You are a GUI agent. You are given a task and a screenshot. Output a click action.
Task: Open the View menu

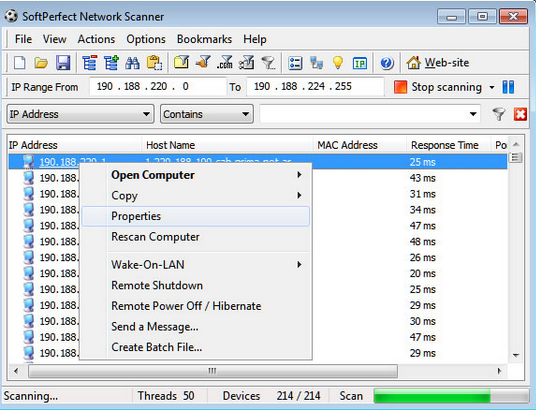coord(54,39)
